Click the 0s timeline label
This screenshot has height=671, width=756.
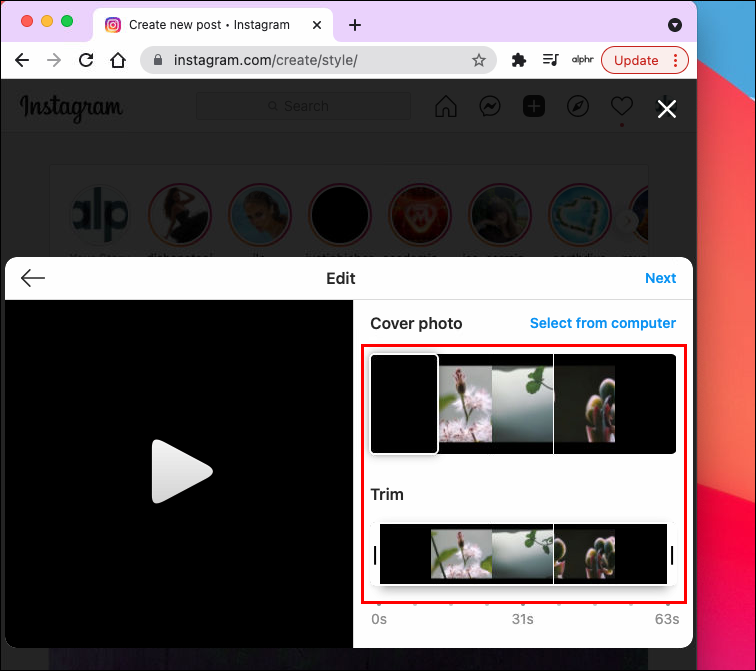[x=379, y=619]
